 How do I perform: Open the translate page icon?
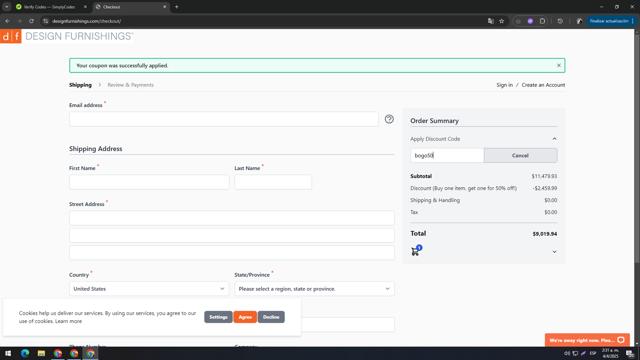490,21
